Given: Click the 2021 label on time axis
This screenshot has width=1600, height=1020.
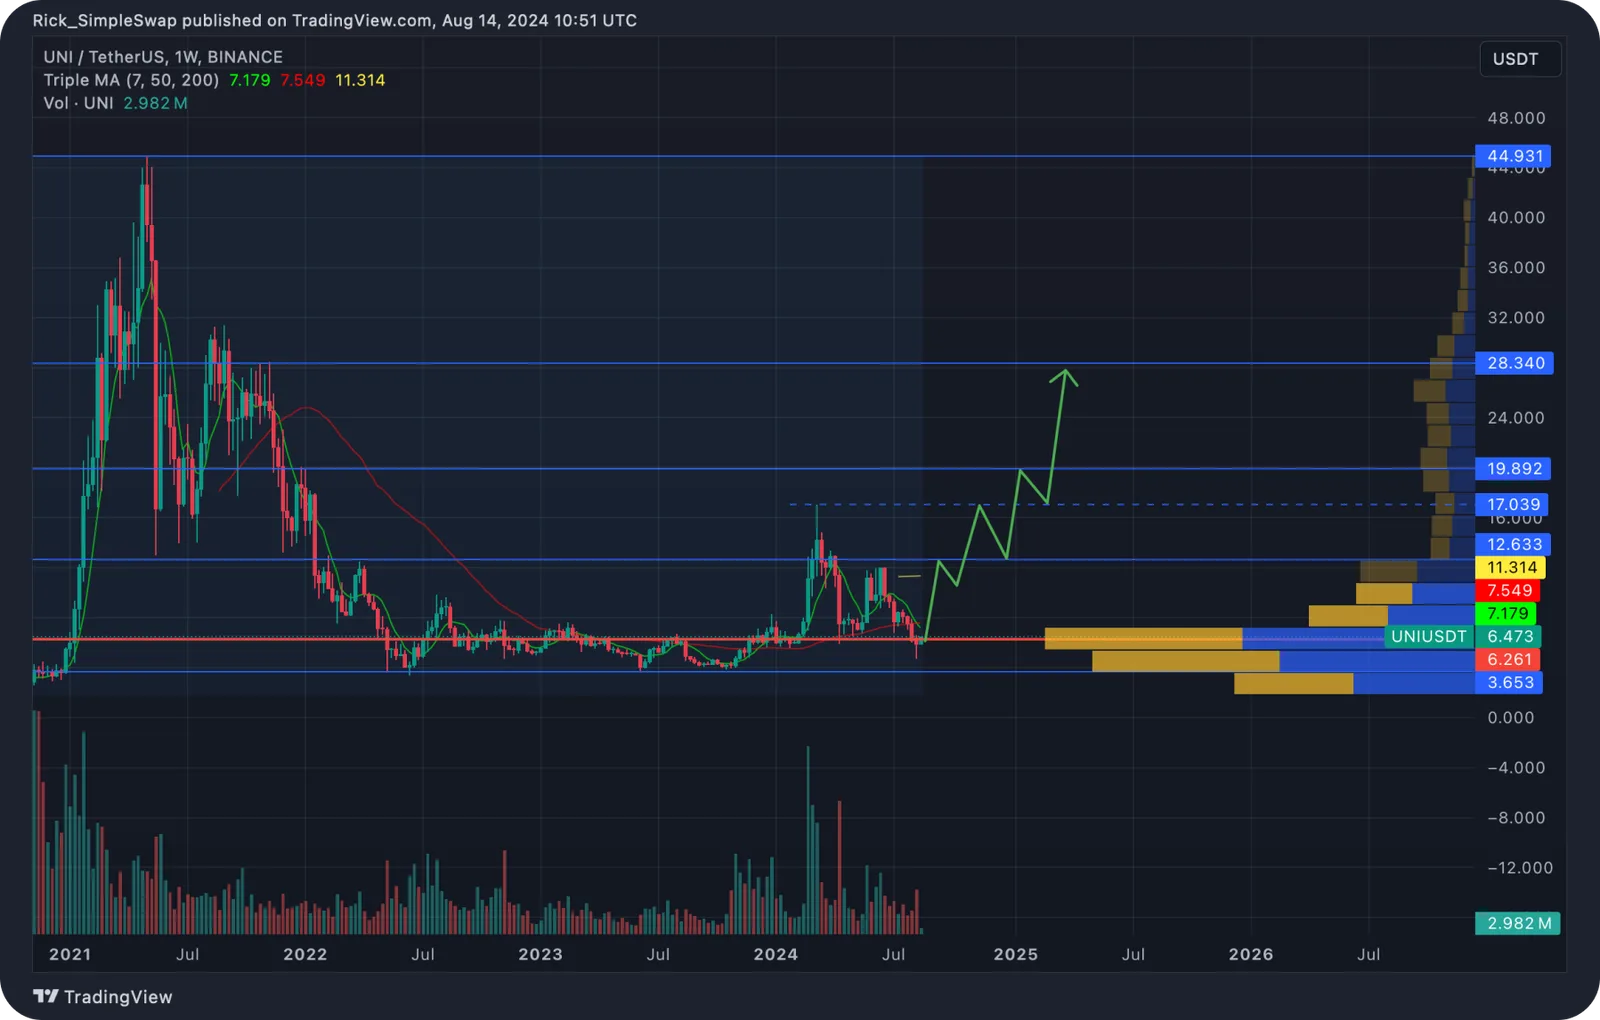Looking at the screenshot, I should click(x=70, y=954).
